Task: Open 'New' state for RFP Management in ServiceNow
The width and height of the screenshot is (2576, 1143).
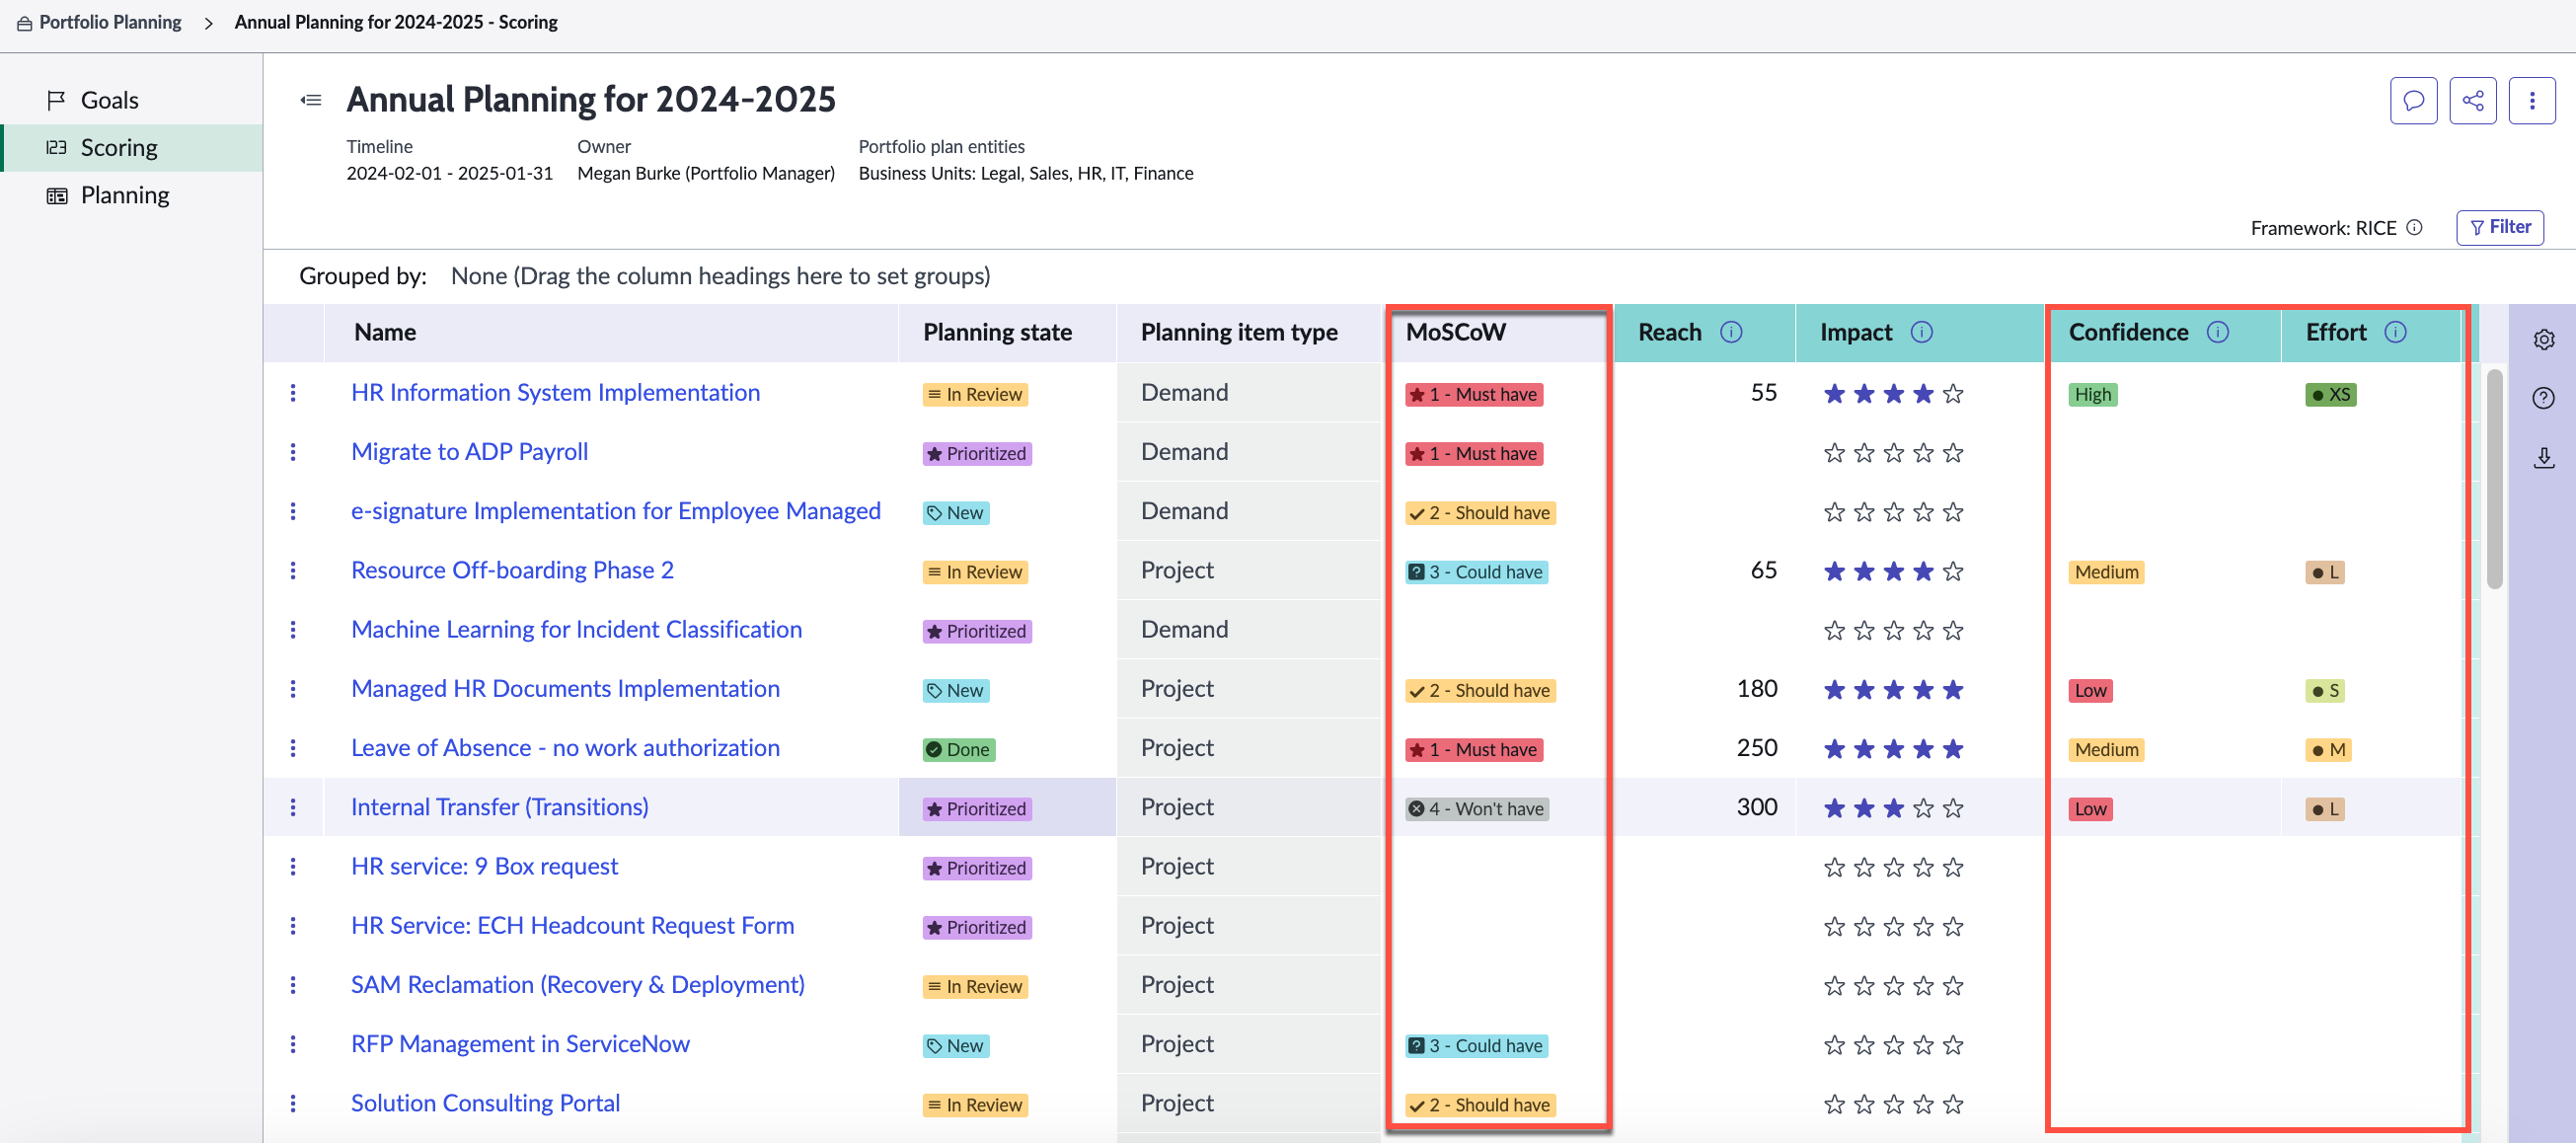Action: pos(955,1046)
